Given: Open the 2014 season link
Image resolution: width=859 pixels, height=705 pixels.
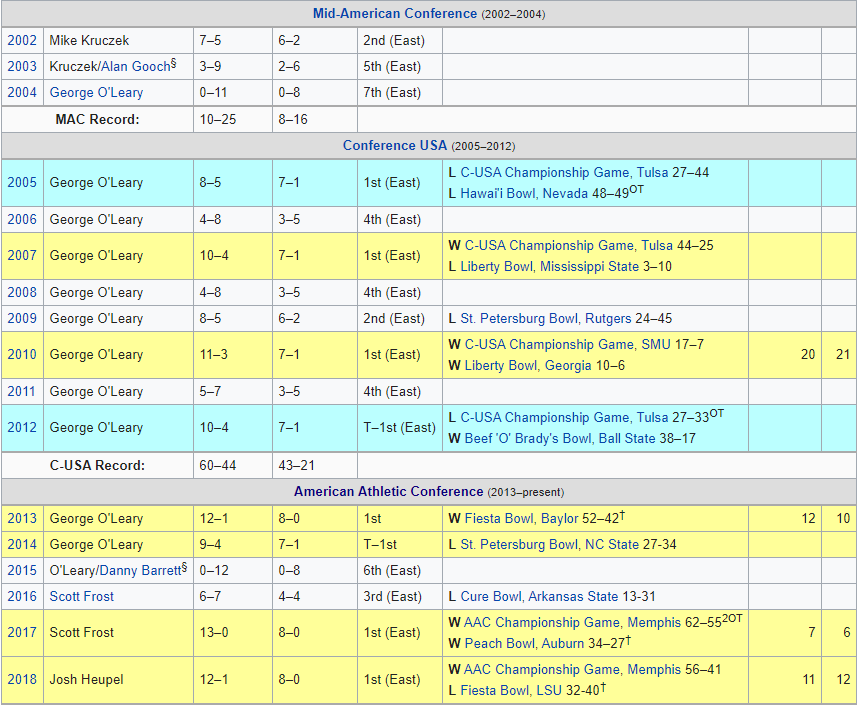Looking at the screenshot, I should click(22, 544).
